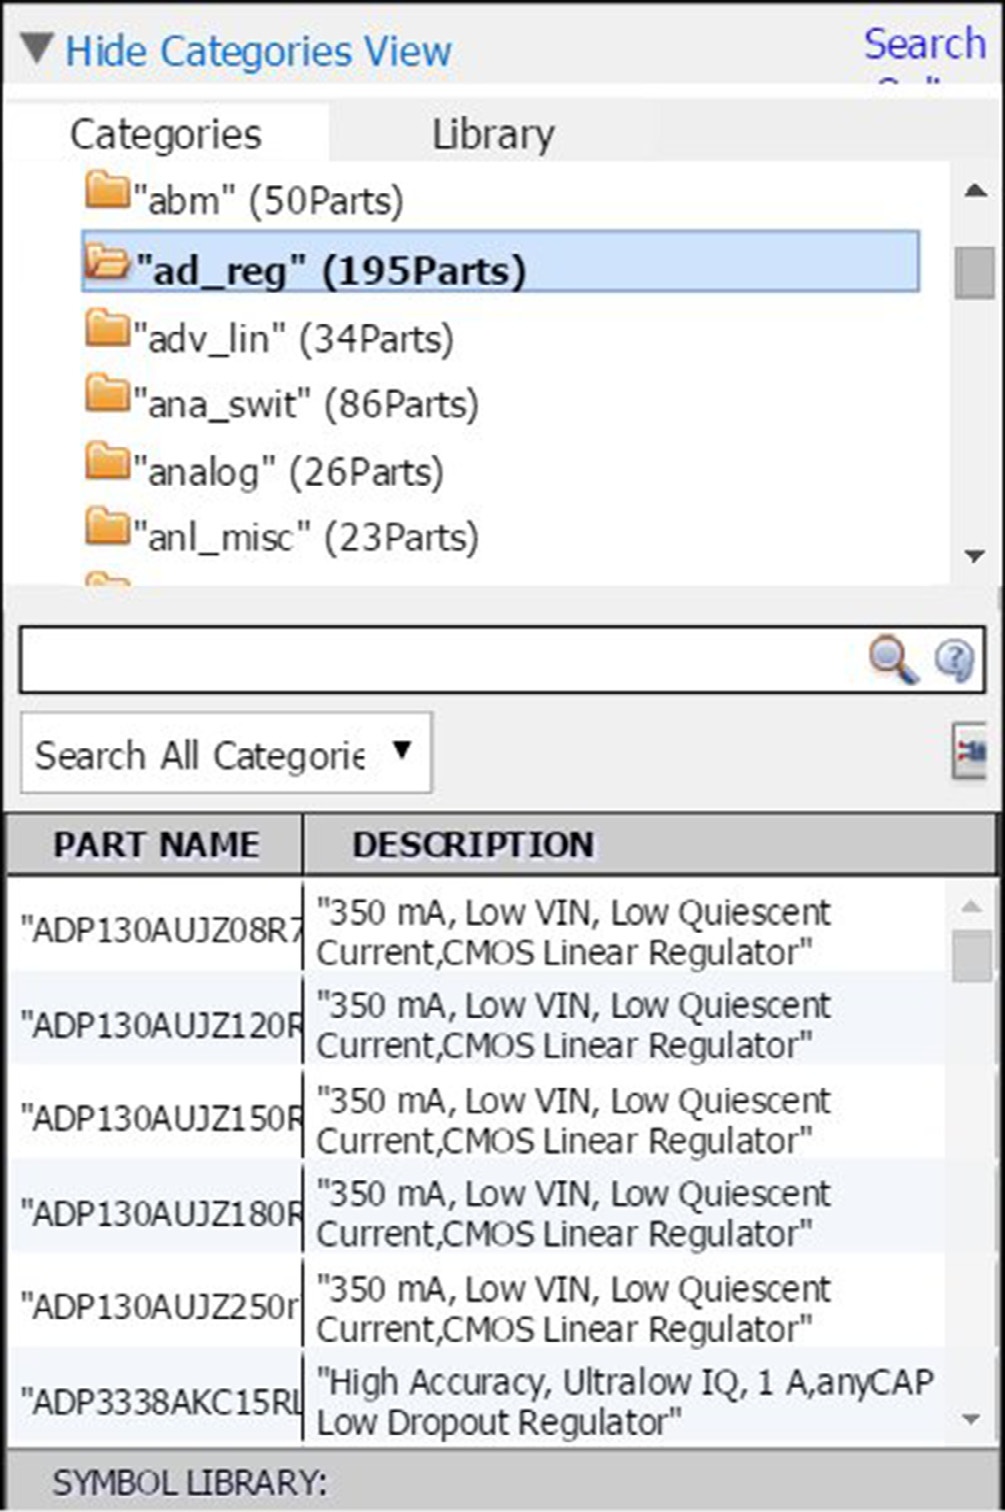Screen dimensions: 1005x1512
Task: Click the parts table scrollbar thumb
Action: [972, 957]
